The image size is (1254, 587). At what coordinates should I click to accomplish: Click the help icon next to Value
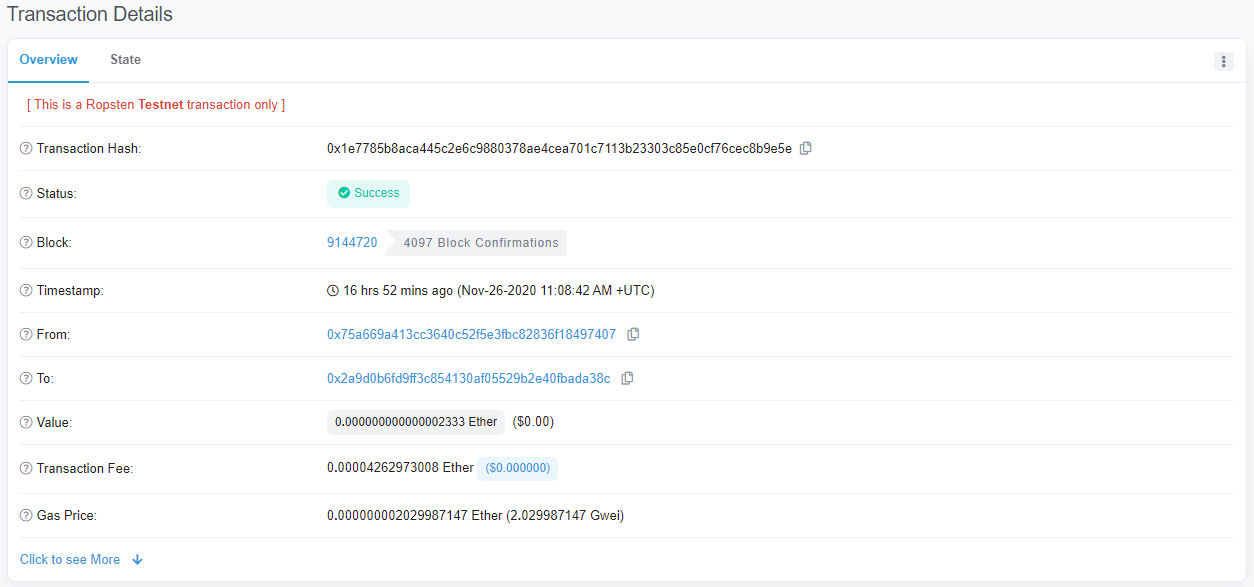tap(26, 423)
